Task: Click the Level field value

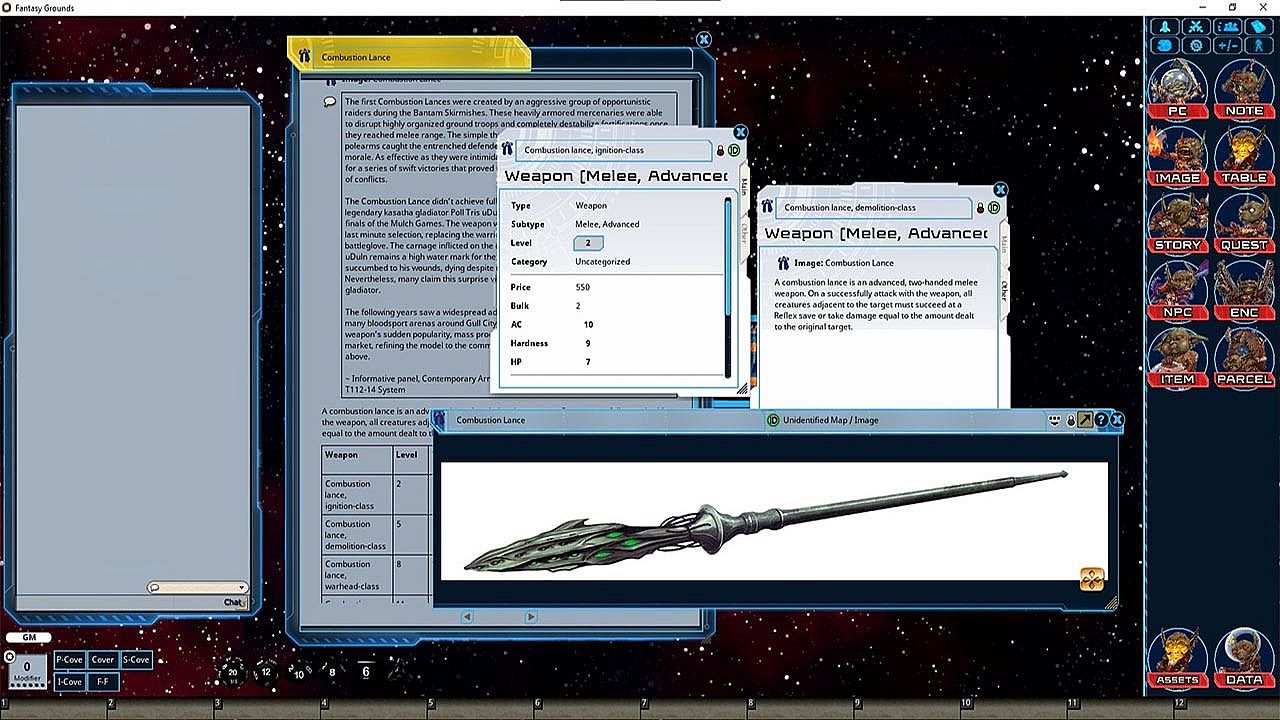Action: (x=588, y=243)
